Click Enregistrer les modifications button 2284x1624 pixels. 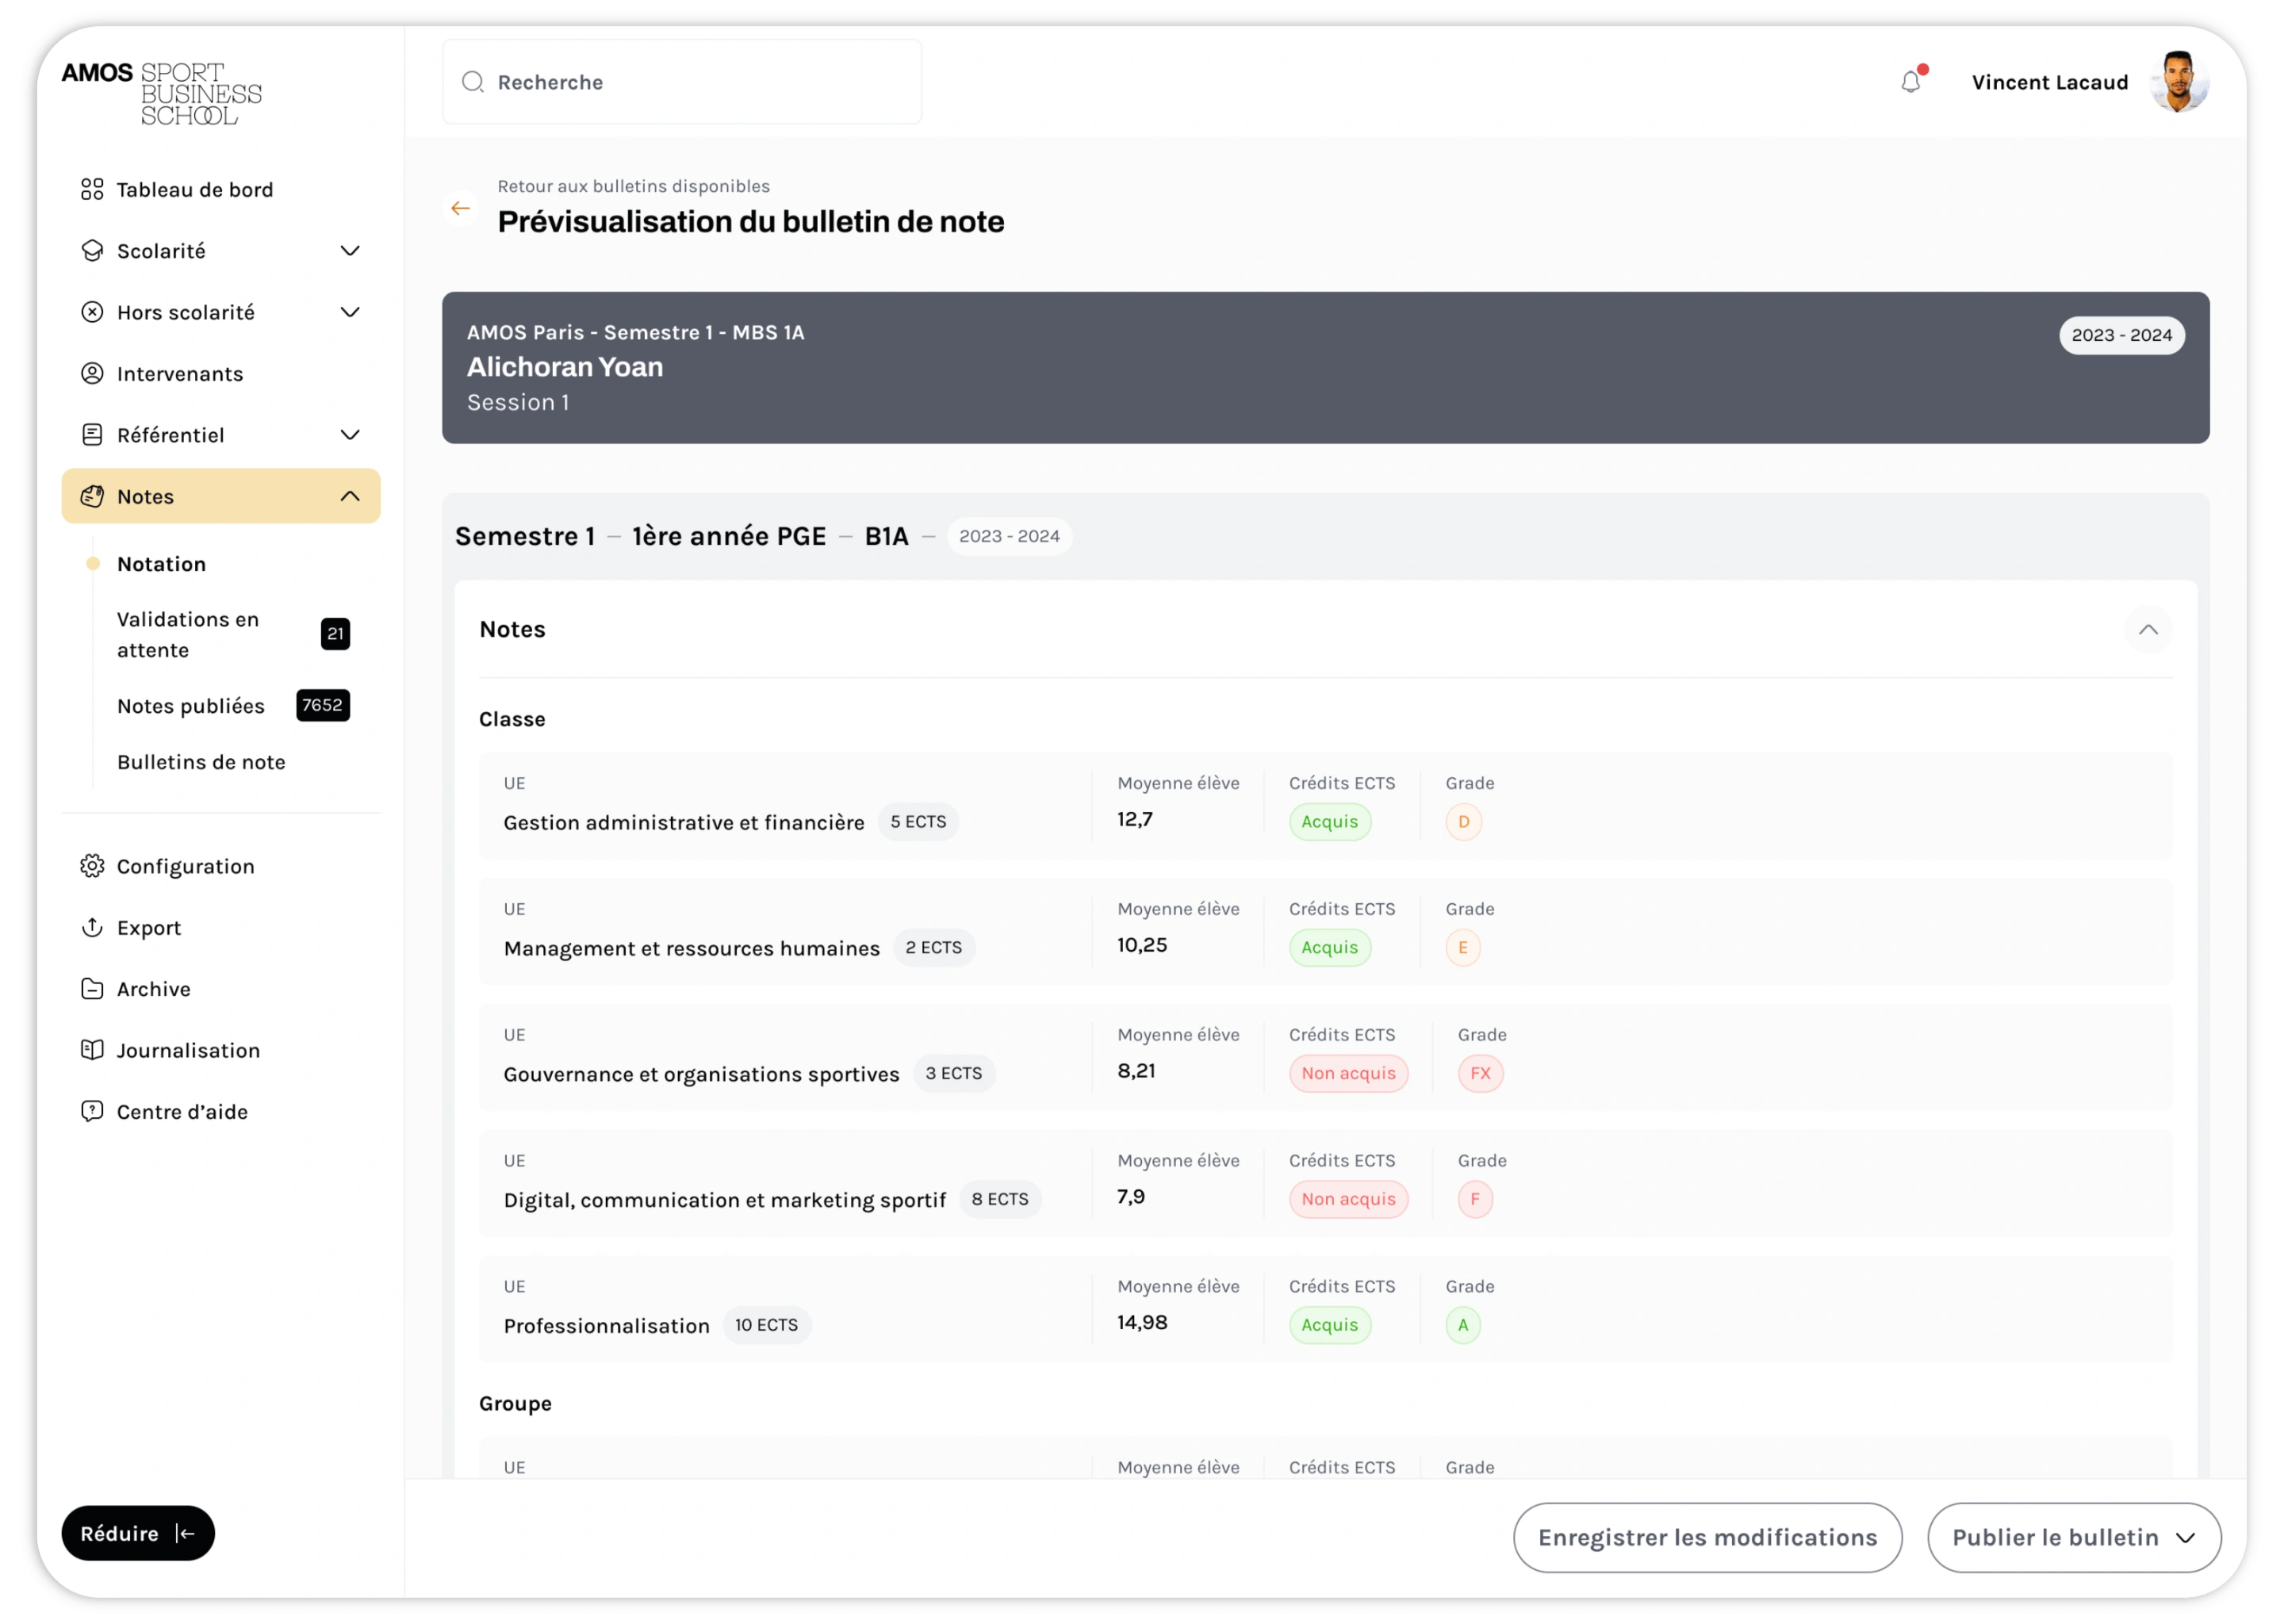pos(1707,1537)
